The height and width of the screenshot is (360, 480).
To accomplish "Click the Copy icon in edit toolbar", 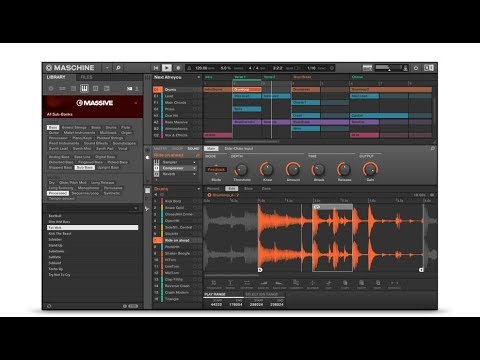I will (345, 284).
